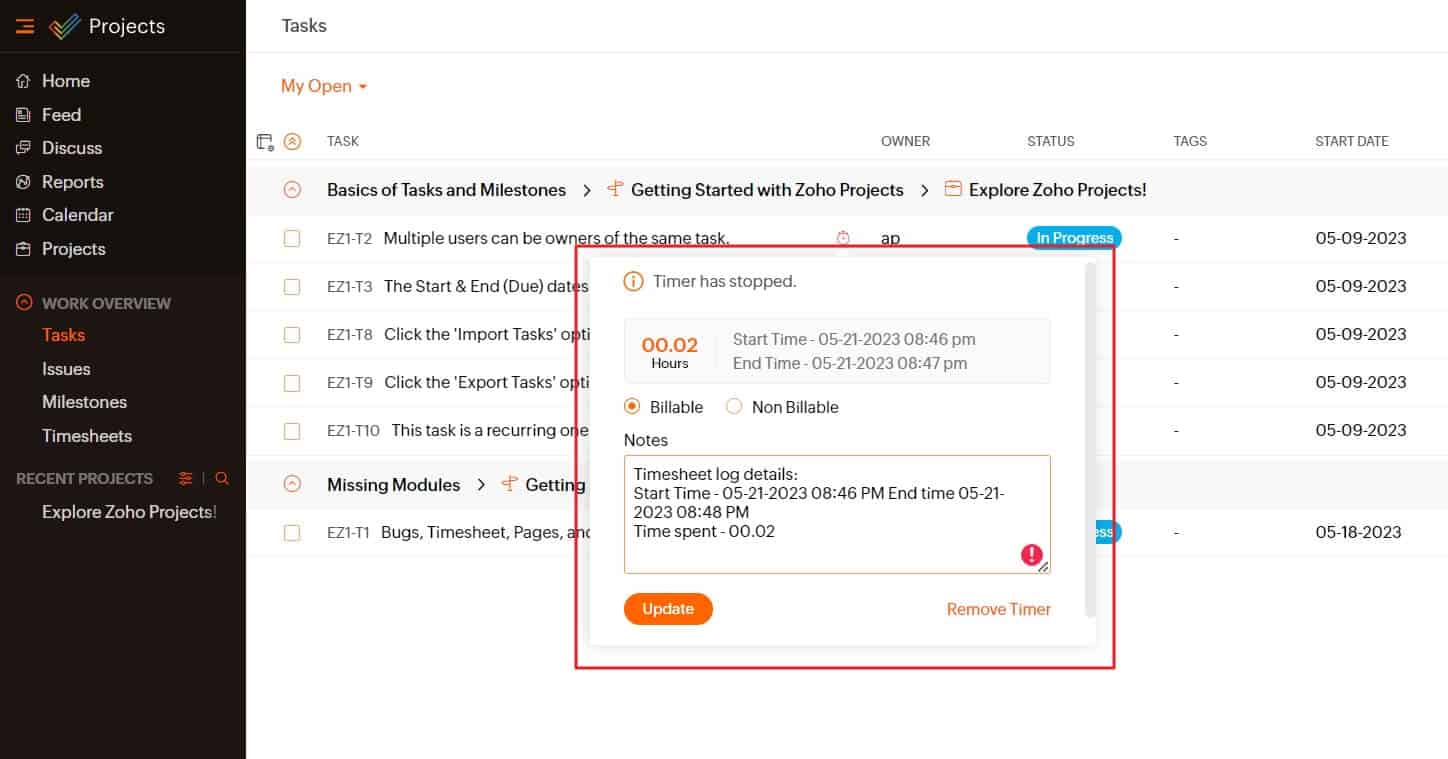
Task: Click the TAGS column header
Action: (x=1190, y=142)
